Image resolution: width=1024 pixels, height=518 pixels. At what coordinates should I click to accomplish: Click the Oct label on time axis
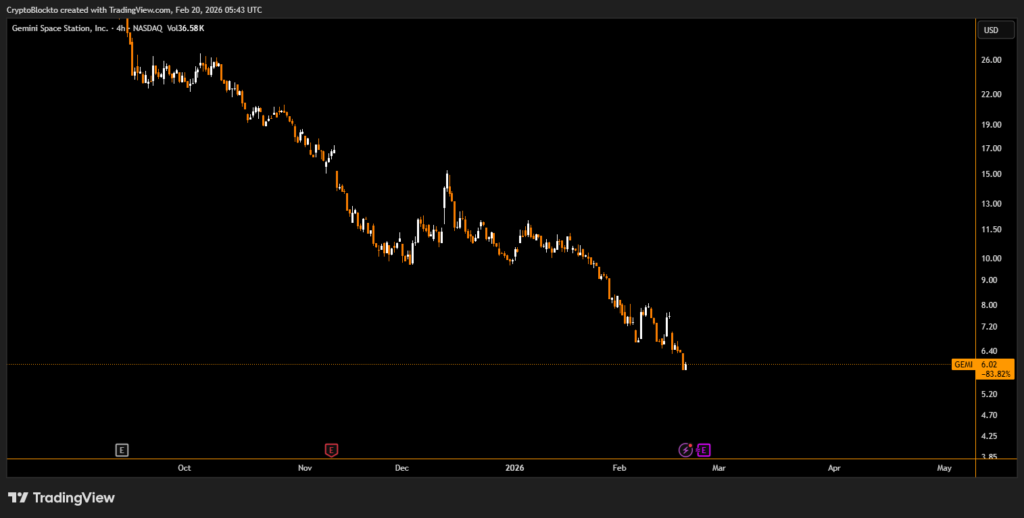point(184,467)
